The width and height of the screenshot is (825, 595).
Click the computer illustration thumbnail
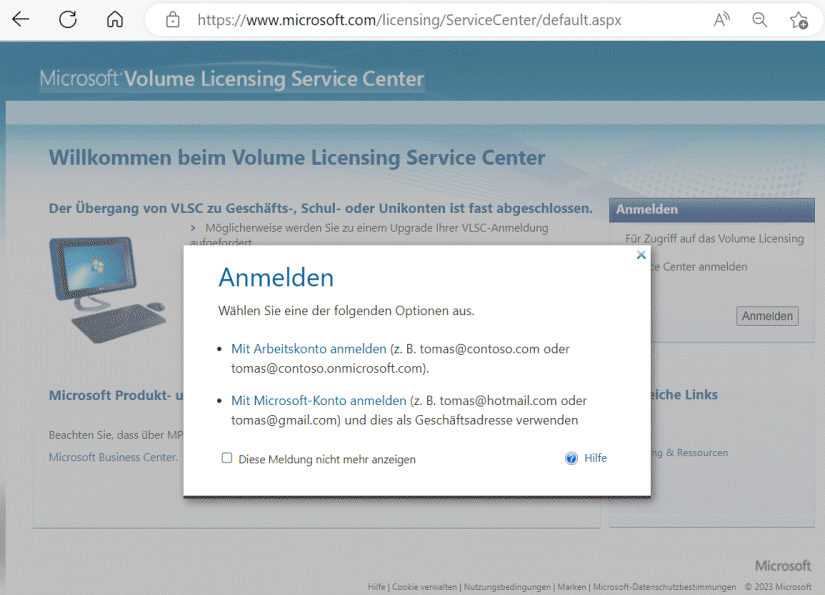point(107,289)
